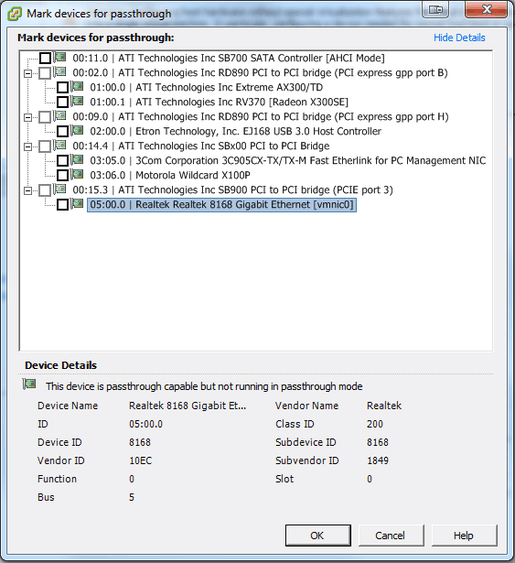Select the 01:00.0 Extreme AX300/TD row
Screen dimensions: 515x563
click(x=206, y=87)
